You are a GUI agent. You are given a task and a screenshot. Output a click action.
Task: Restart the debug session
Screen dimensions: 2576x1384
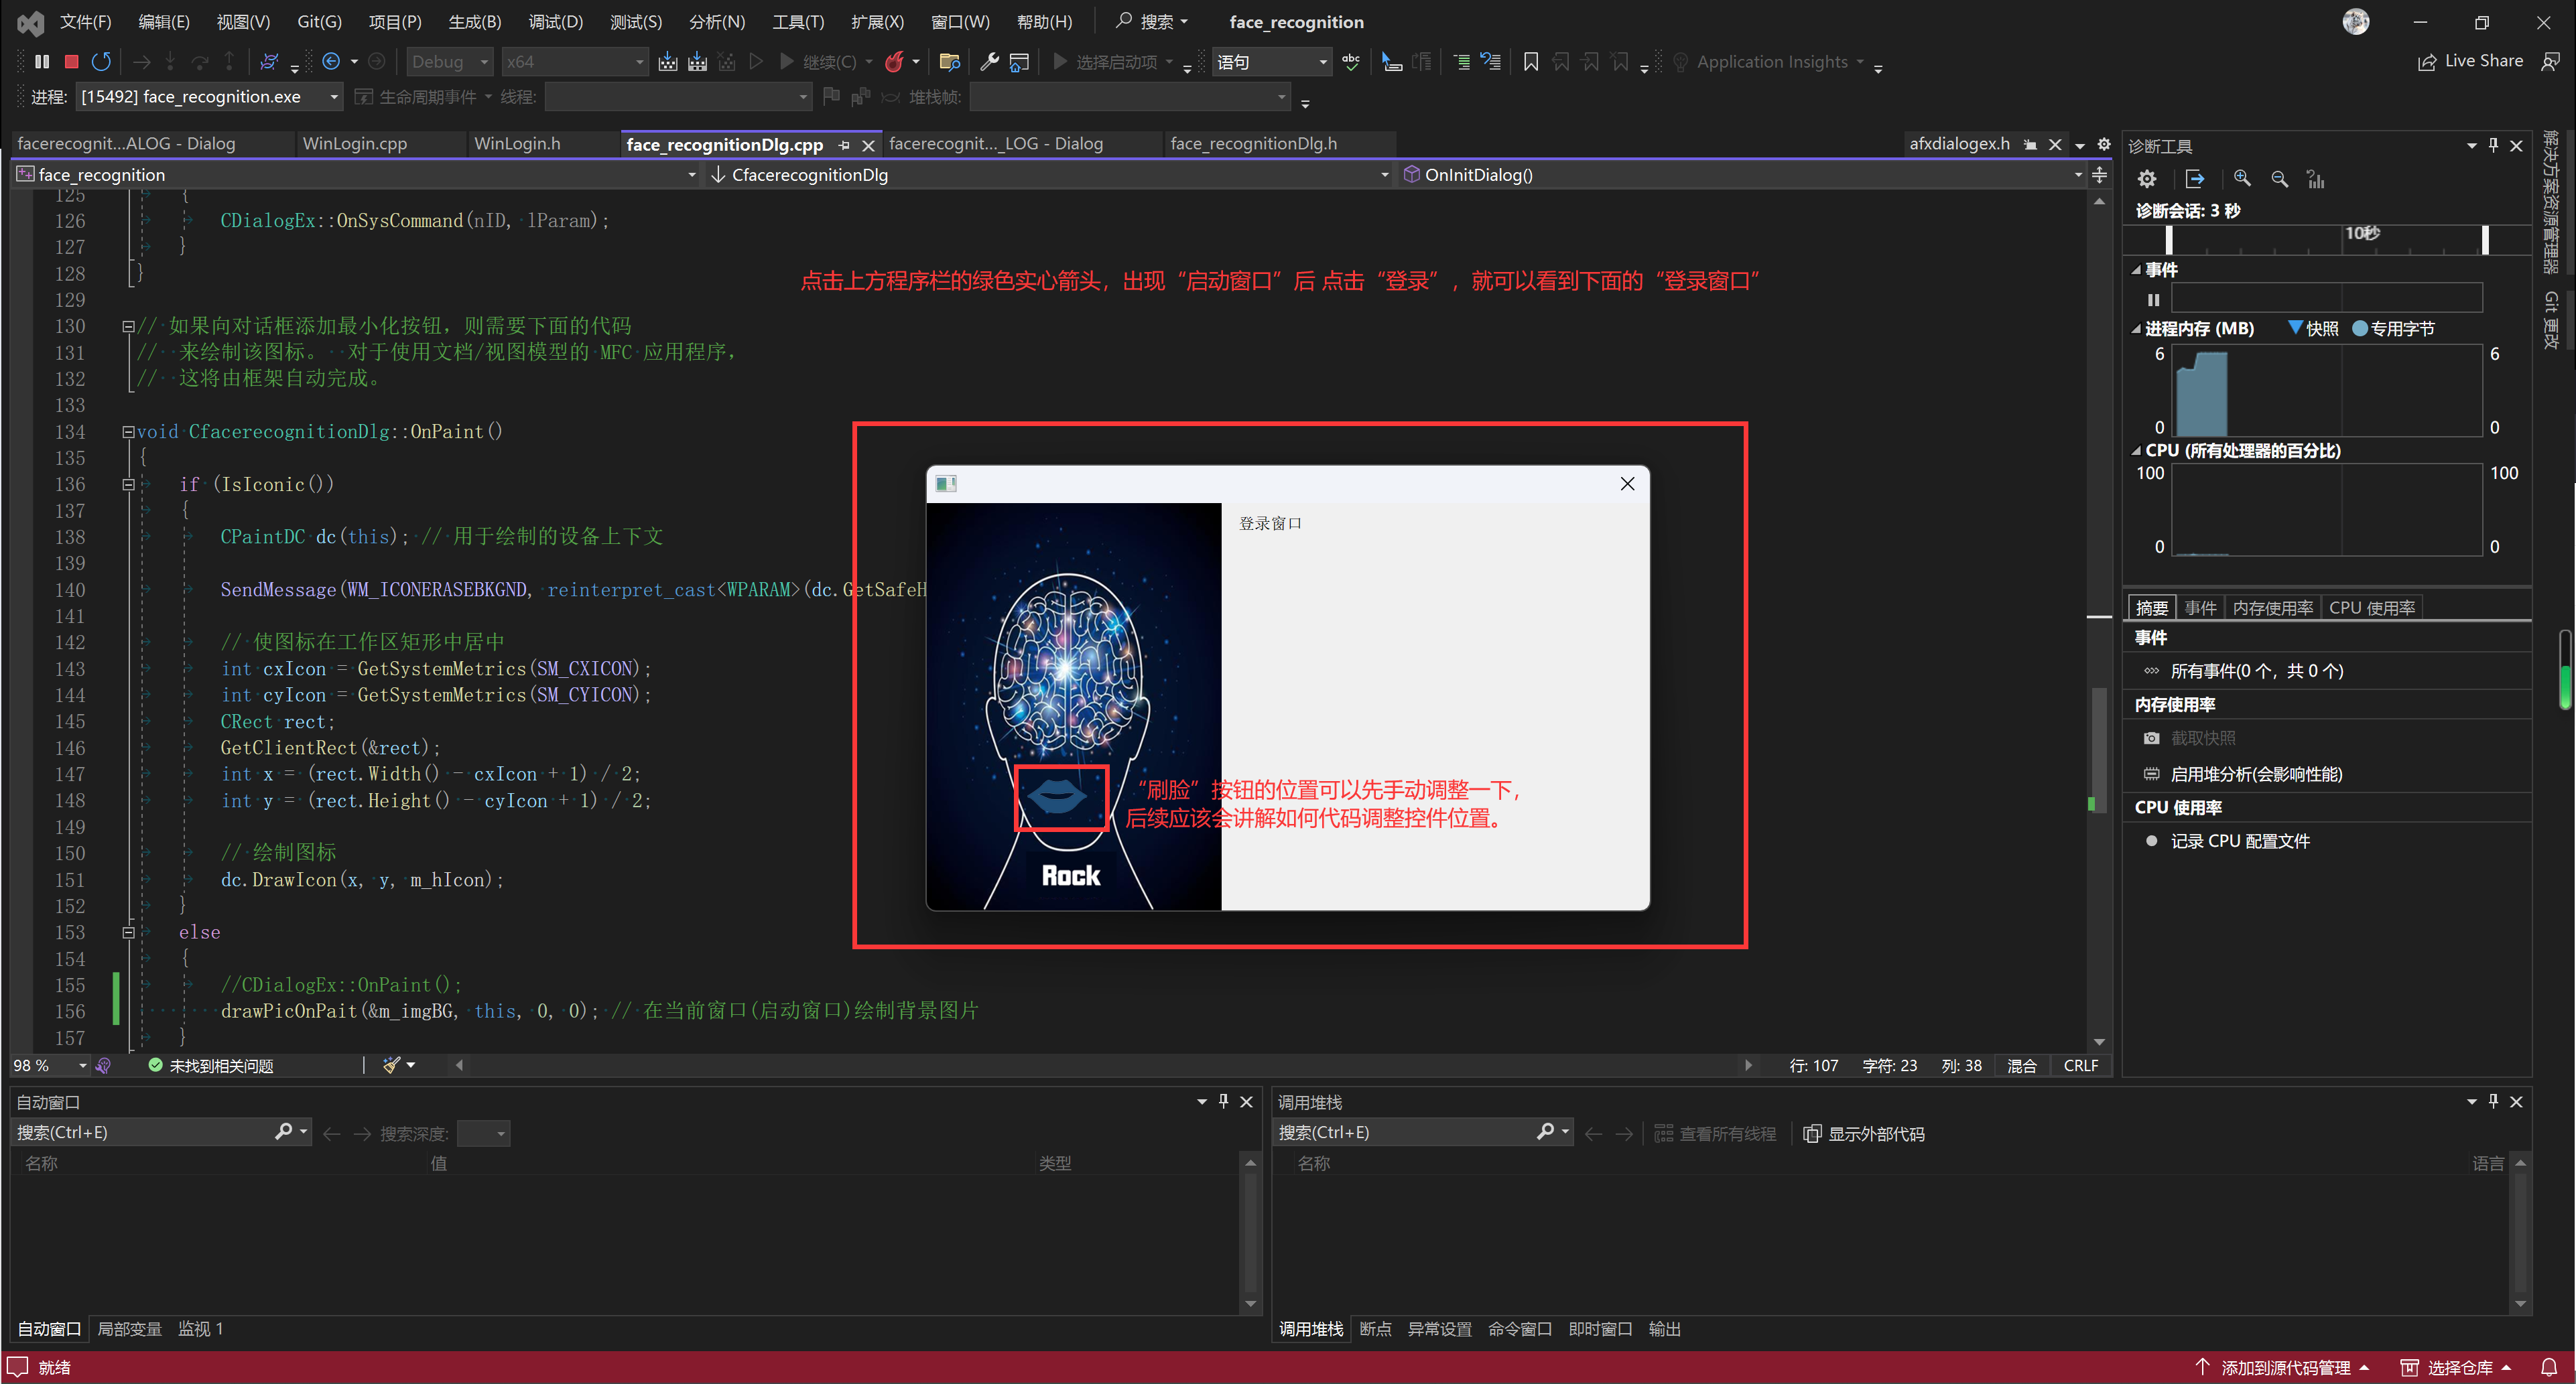pyautogui.click(x=101, y=62)
